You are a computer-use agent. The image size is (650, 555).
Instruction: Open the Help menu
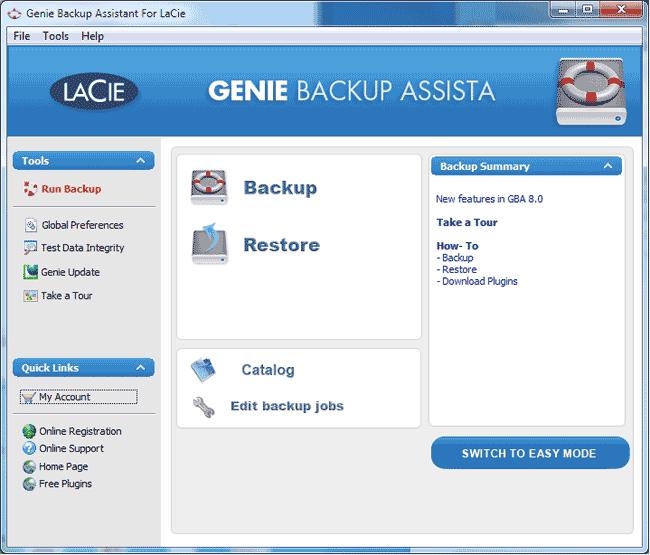pos(92,36)
